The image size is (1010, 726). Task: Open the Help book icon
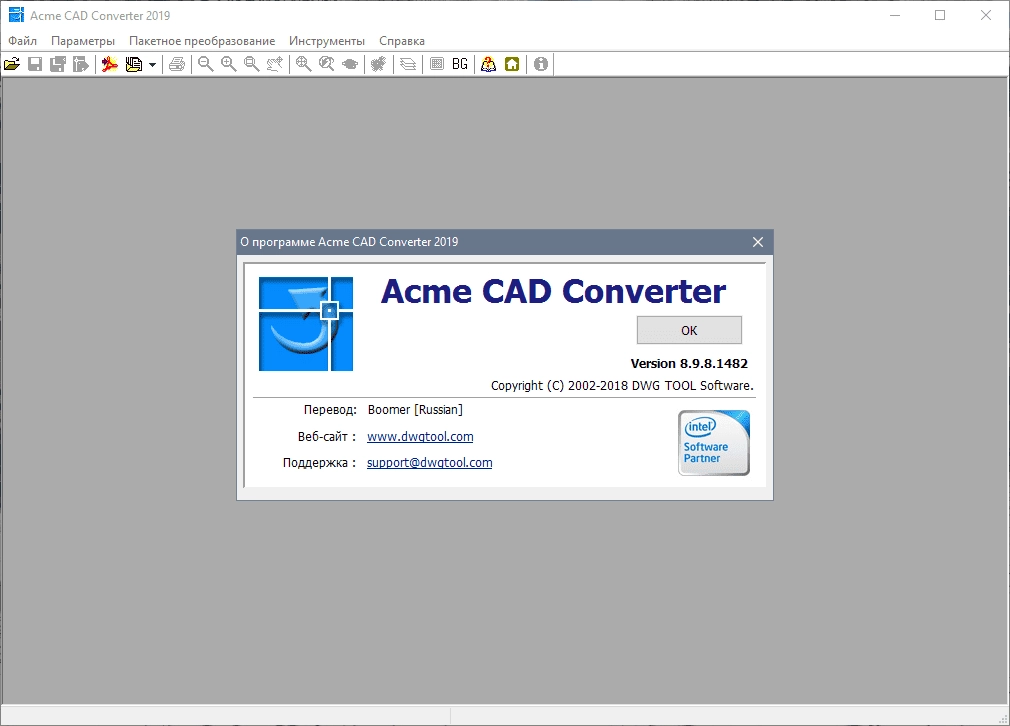tap(489, 64)
